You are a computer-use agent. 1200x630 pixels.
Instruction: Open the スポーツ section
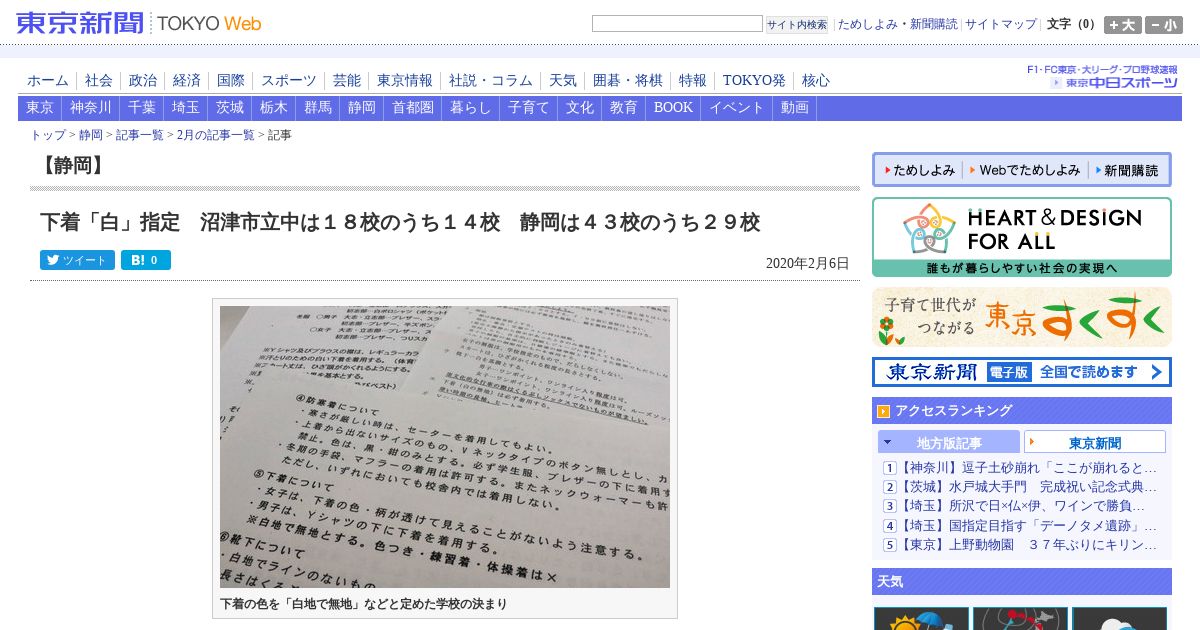point(289,80)
